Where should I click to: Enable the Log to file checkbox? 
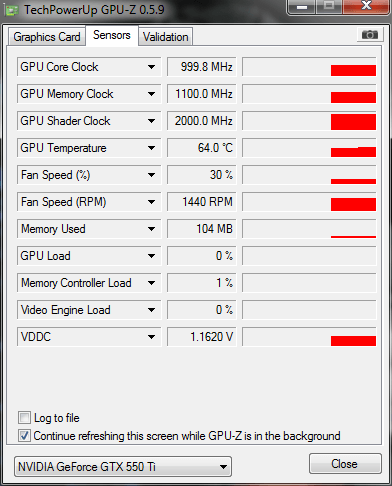point(24,417)
